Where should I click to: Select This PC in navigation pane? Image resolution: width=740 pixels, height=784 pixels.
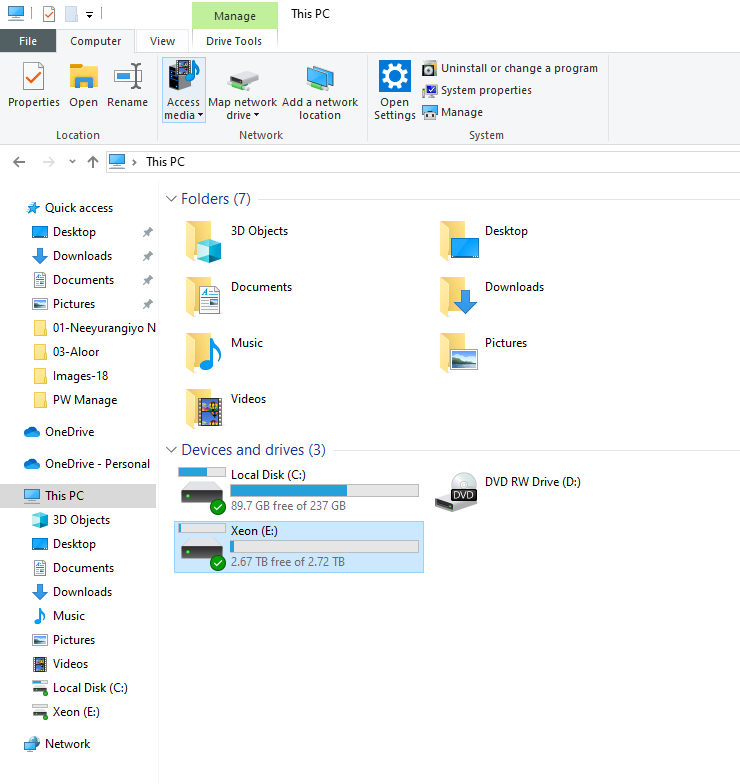78,496
